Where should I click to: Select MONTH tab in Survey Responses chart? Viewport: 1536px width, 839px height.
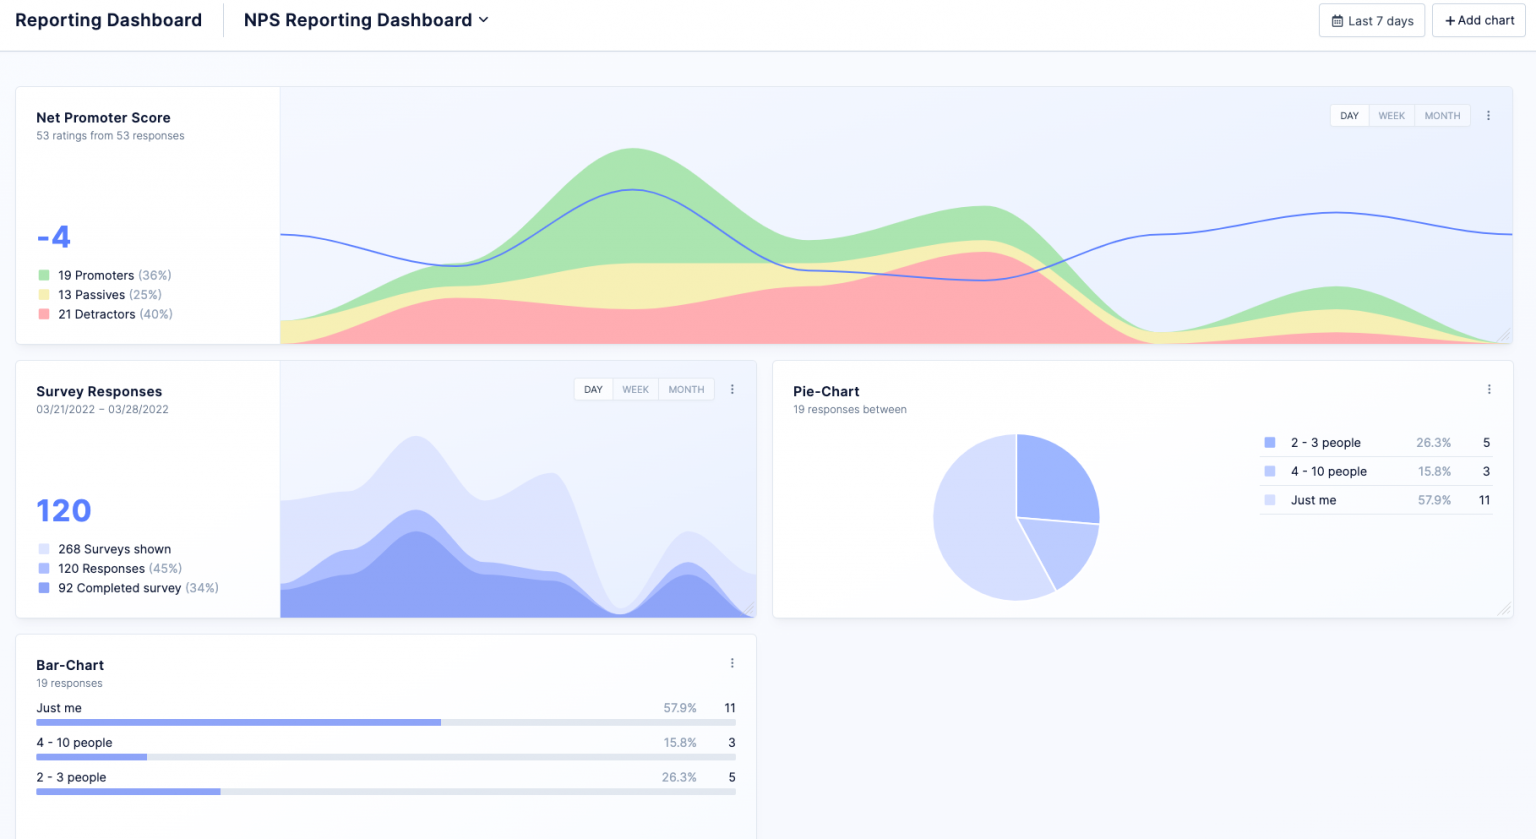click(x=686, y=390)
